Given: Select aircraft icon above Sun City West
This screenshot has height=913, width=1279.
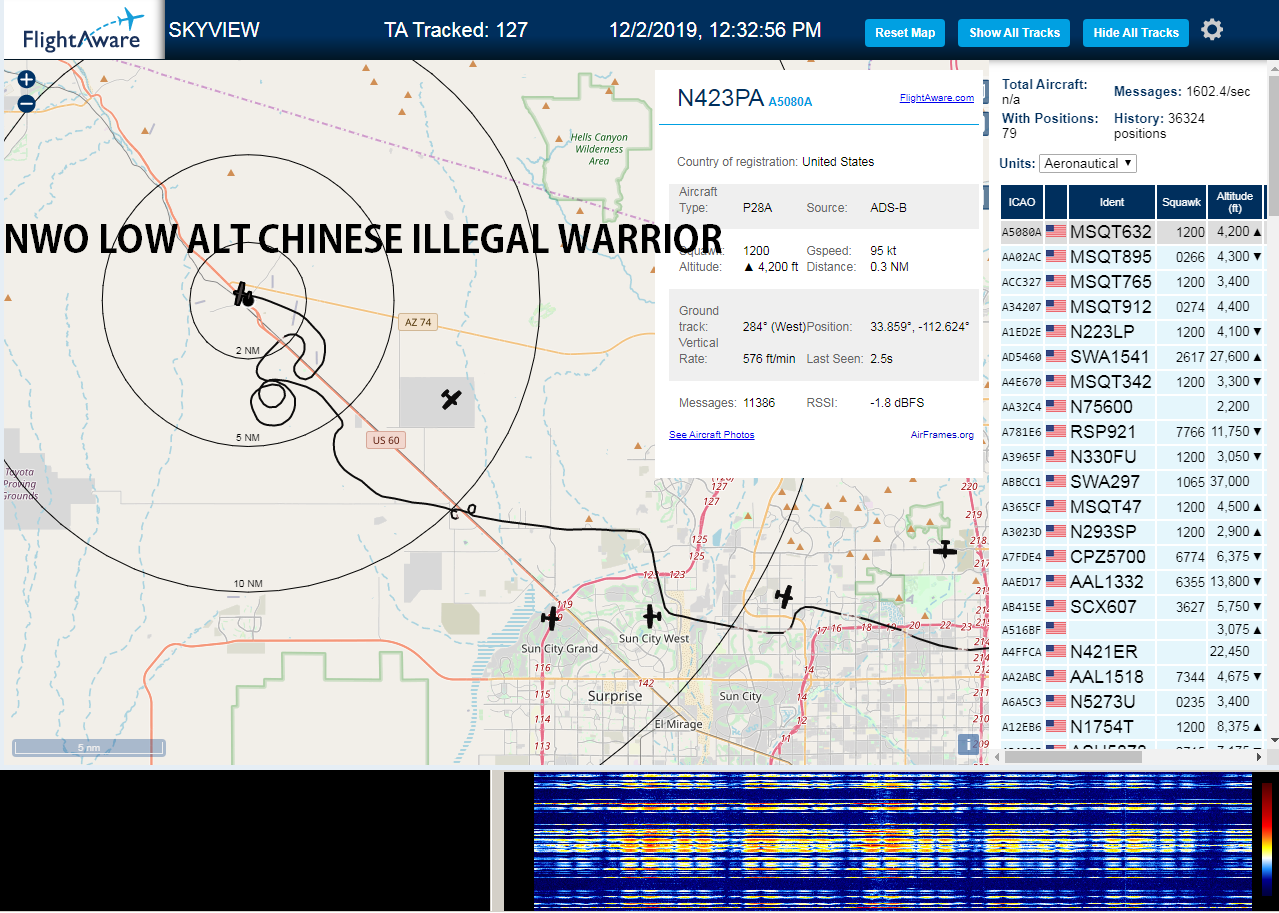Looking at the screenshot, I should 651,616.
